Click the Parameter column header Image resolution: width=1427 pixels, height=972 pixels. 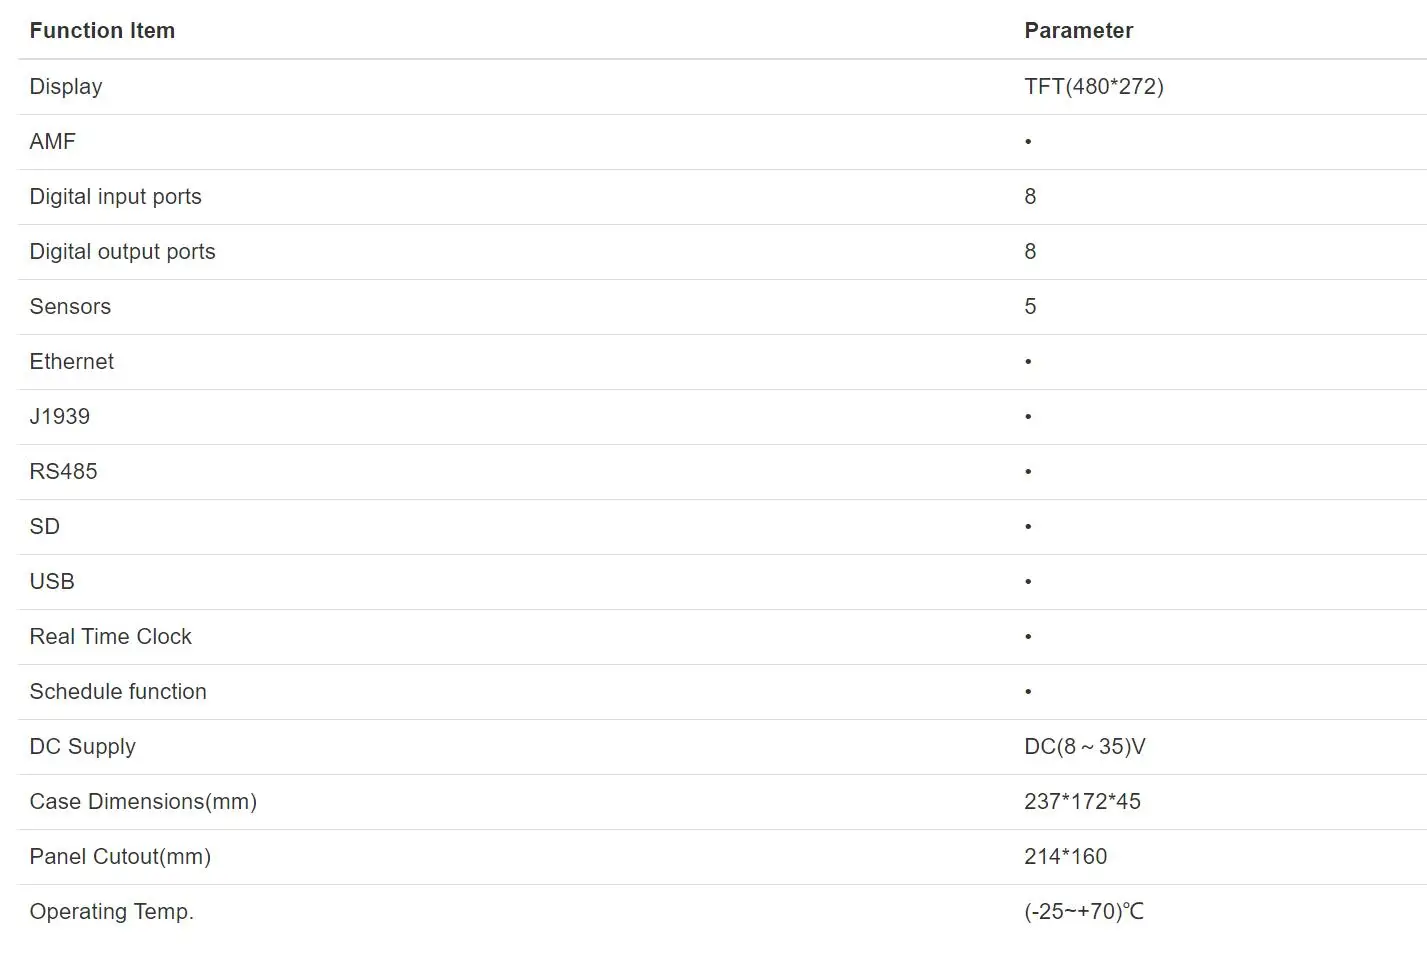coord(1078,31)
